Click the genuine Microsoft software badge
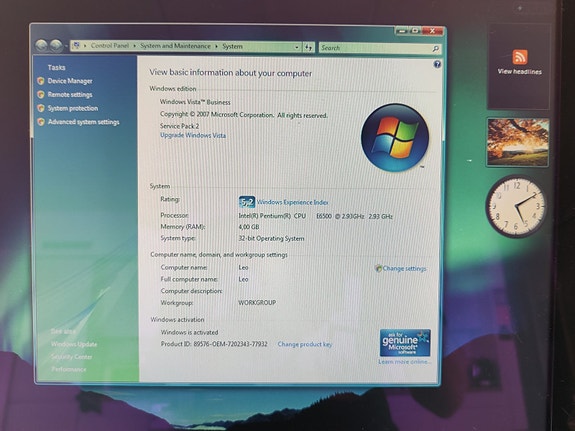 pyautogui.click(x=405, y=343)
